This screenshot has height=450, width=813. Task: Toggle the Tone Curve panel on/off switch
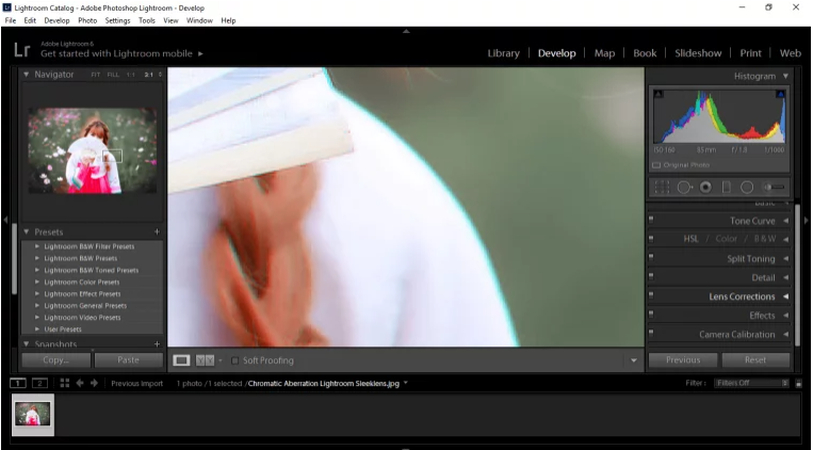651,220
